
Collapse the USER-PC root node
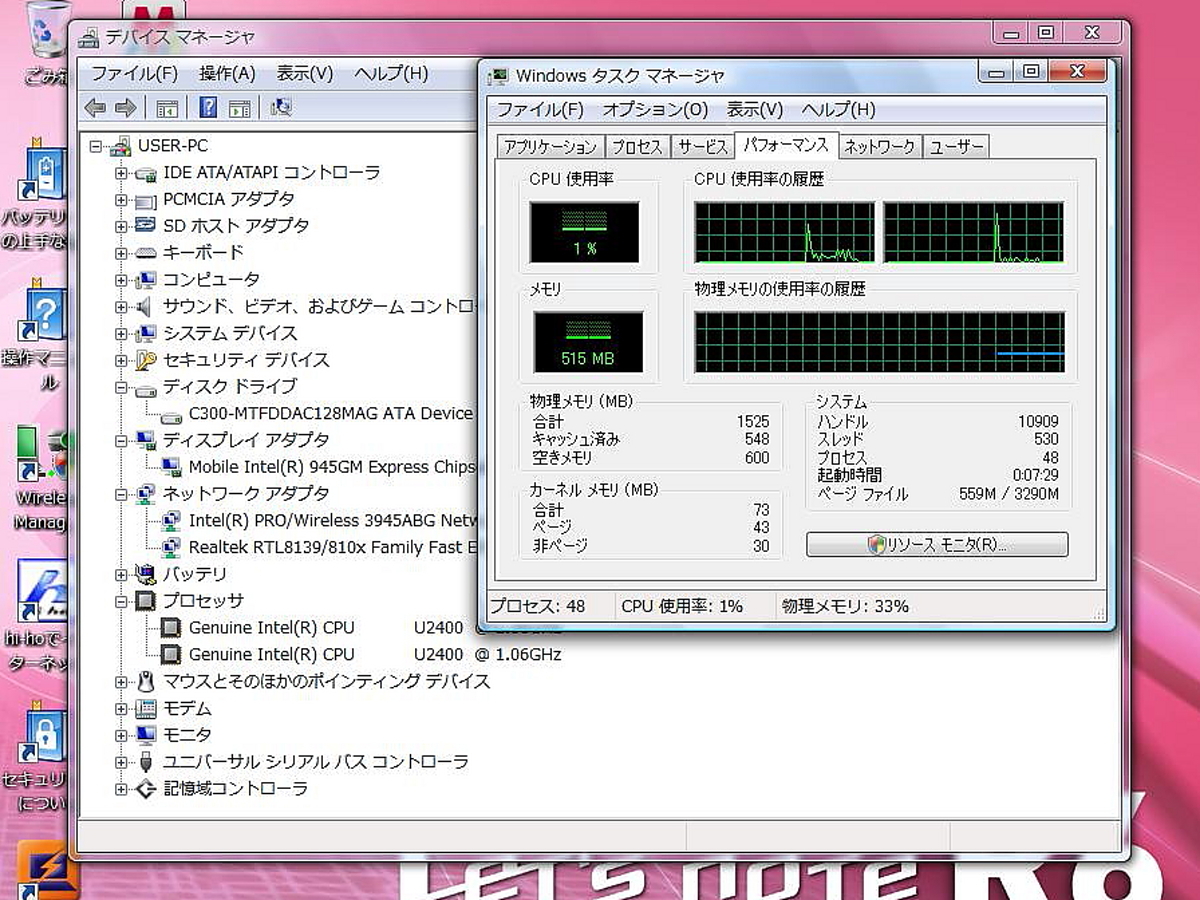point(96,146)
